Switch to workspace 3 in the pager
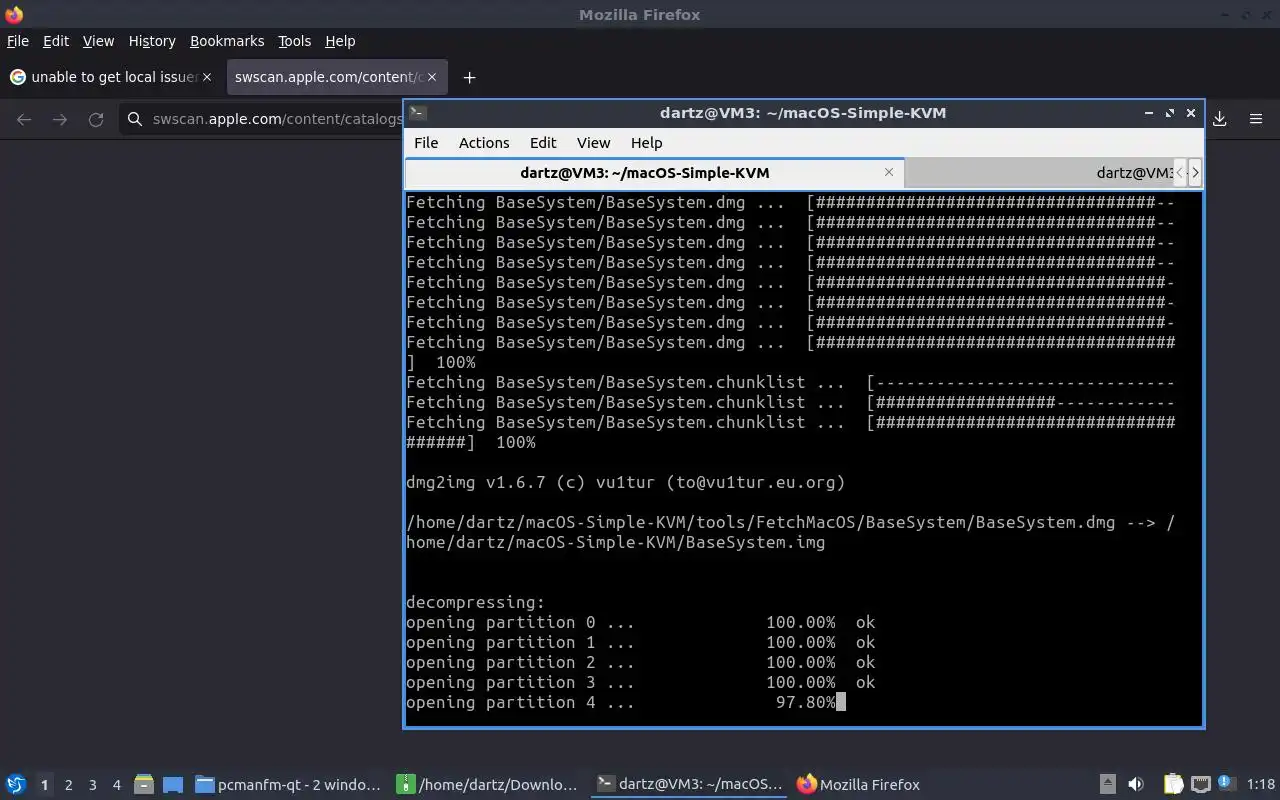 tap(93, 785)
